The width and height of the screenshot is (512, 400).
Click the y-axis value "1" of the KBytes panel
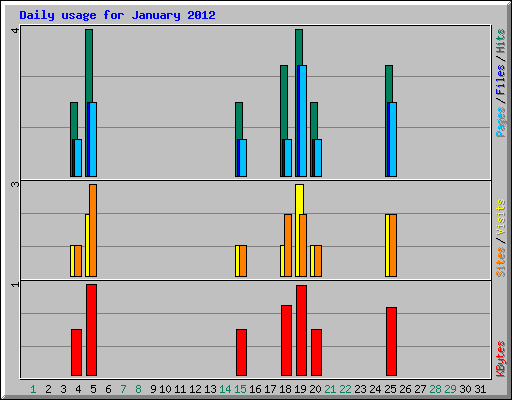[15, 284]
